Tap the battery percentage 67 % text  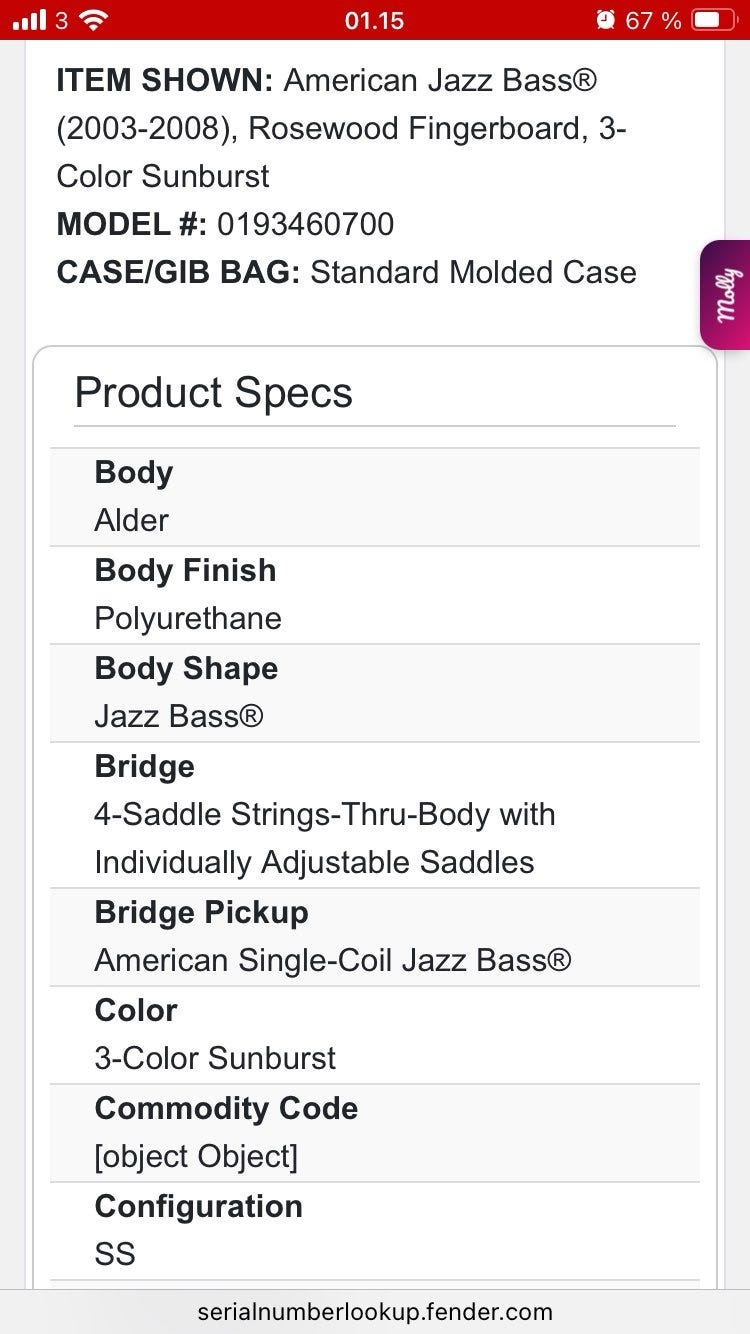[x=653, y=20]
